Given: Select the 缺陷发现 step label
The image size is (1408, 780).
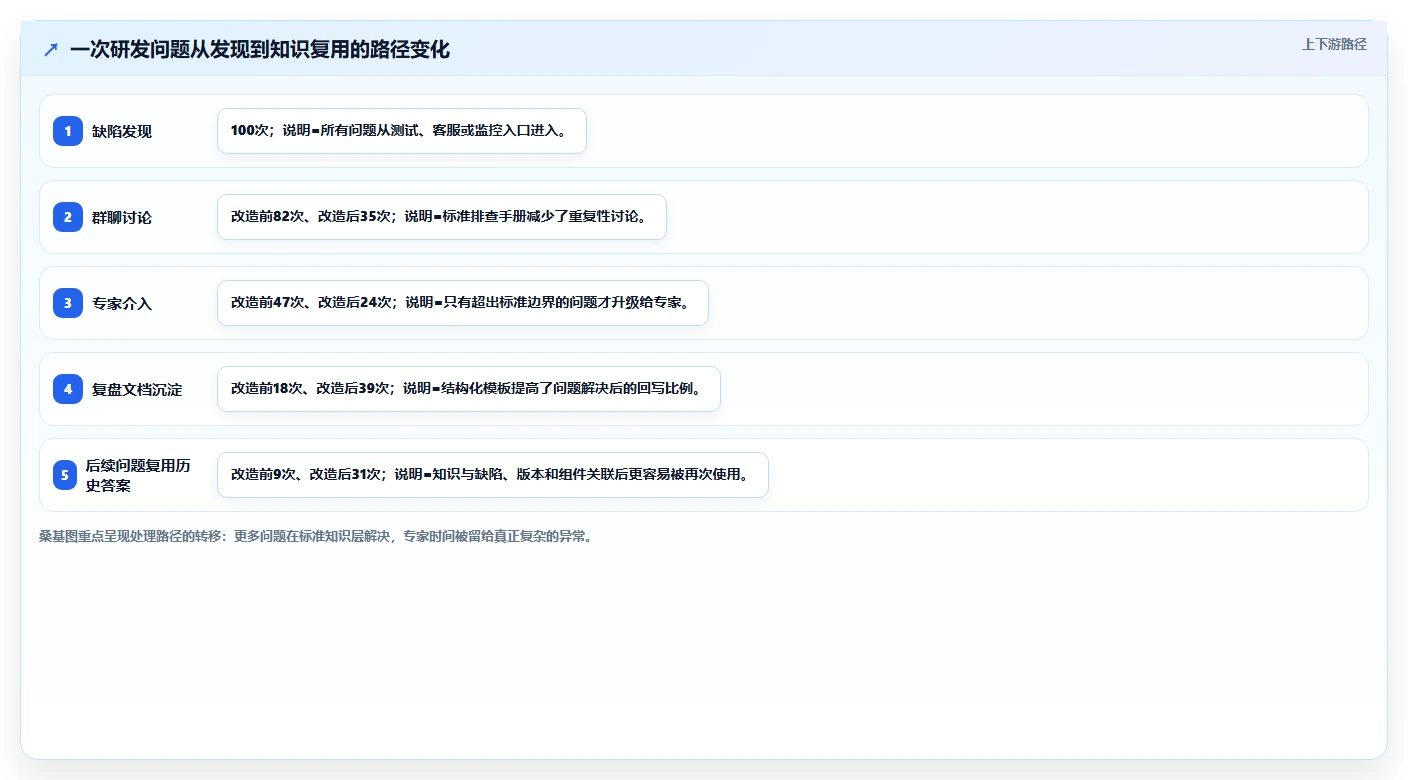Looking at the screenshot, I should (x=122, y=131).
